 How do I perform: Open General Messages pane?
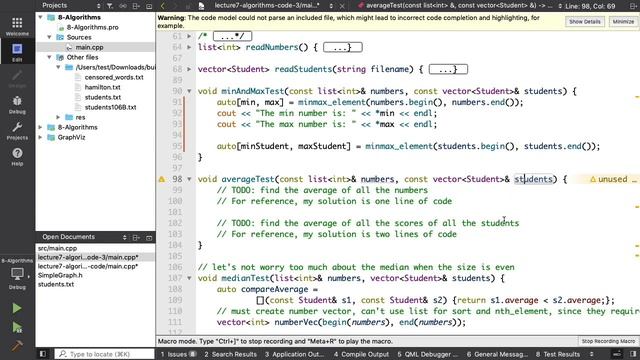click(497, 354)
